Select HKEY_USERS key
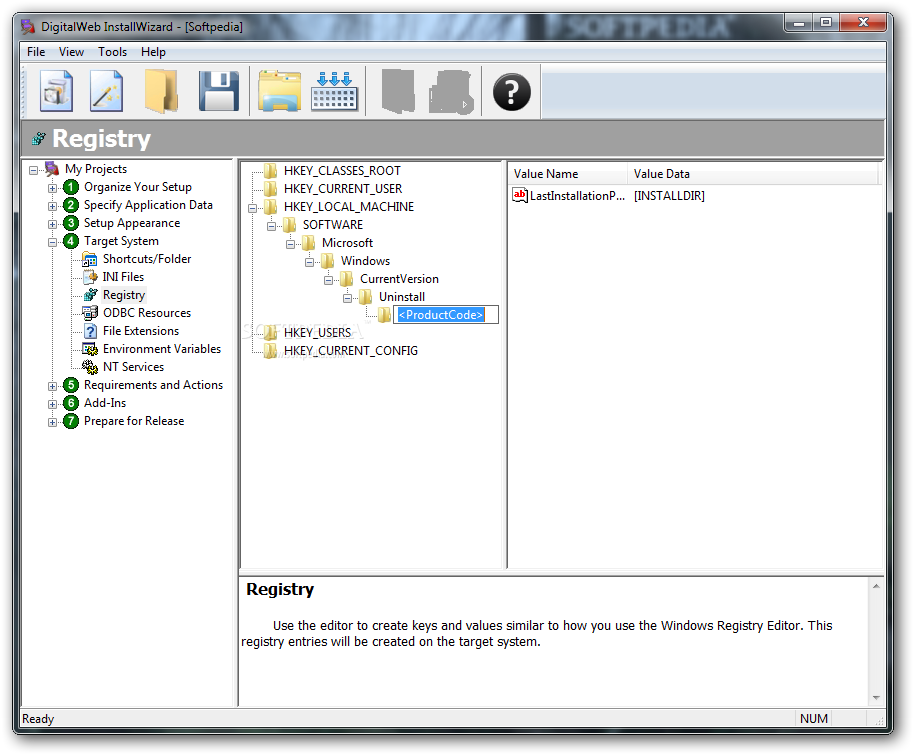Image resolution: width=914 pixels, height=755 pixels. click(x=317, y=333)
